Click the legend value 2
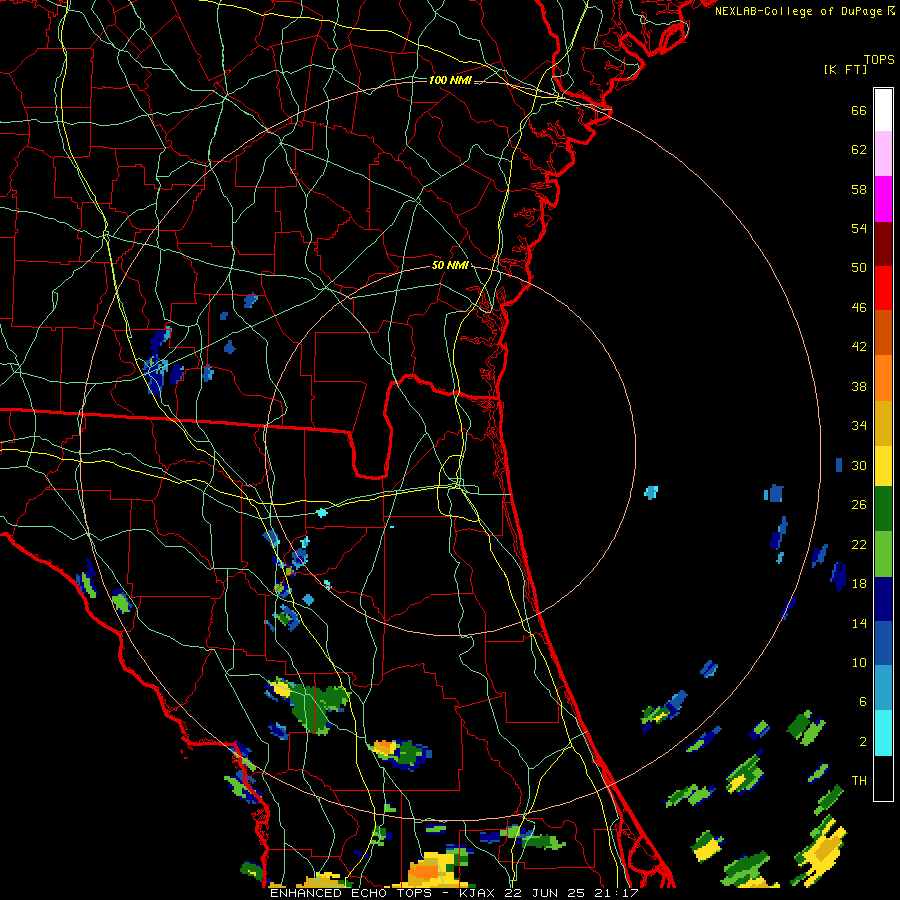The height and width of the screenshot is (900, 900). tap(863, 742)
